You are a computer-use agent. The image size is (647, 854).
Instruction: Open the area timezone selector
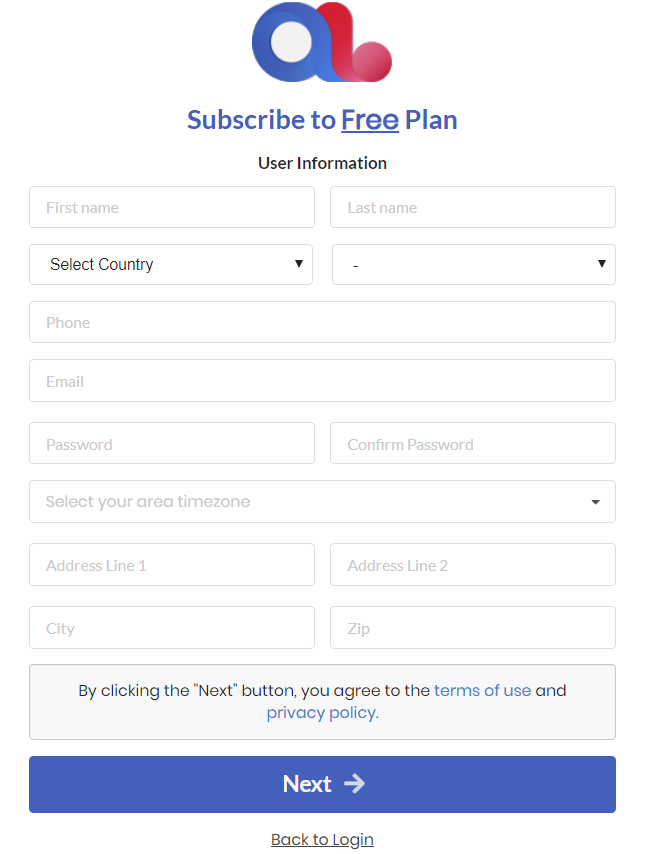coord(322,502)
